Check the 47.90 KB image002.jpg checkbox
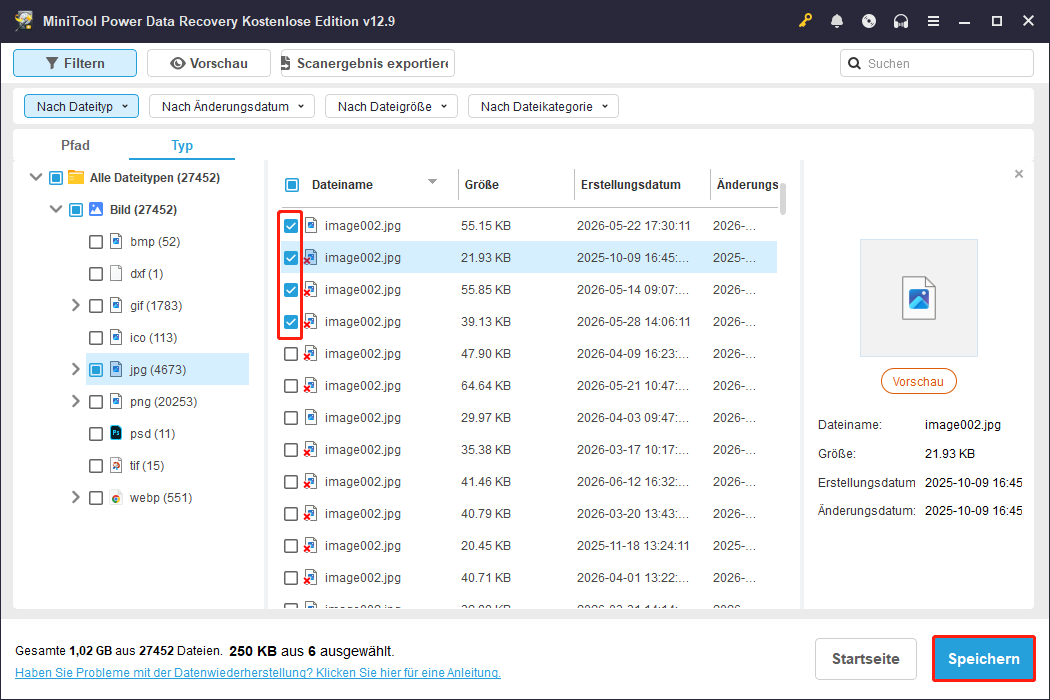Image resolution: width=1050 pixels, height=700 pixels. tap(291, 354)
